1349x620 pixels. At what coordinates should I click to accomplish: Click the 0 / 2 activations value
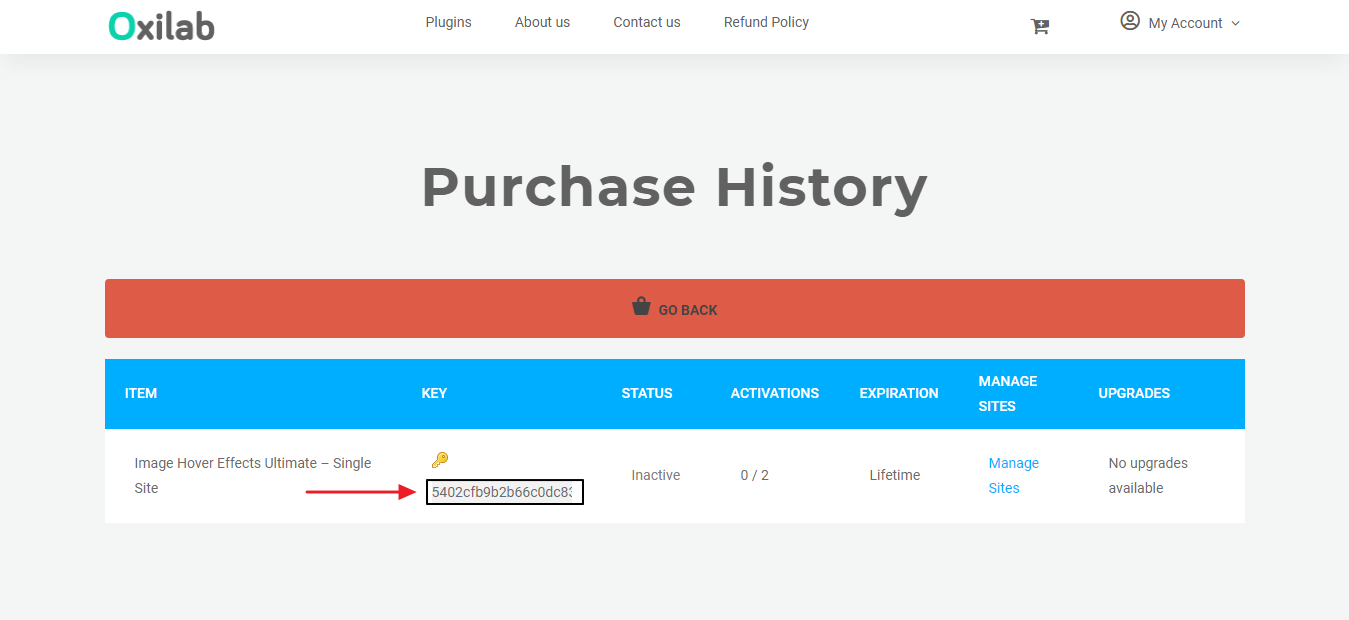click(x=755, y=475)
